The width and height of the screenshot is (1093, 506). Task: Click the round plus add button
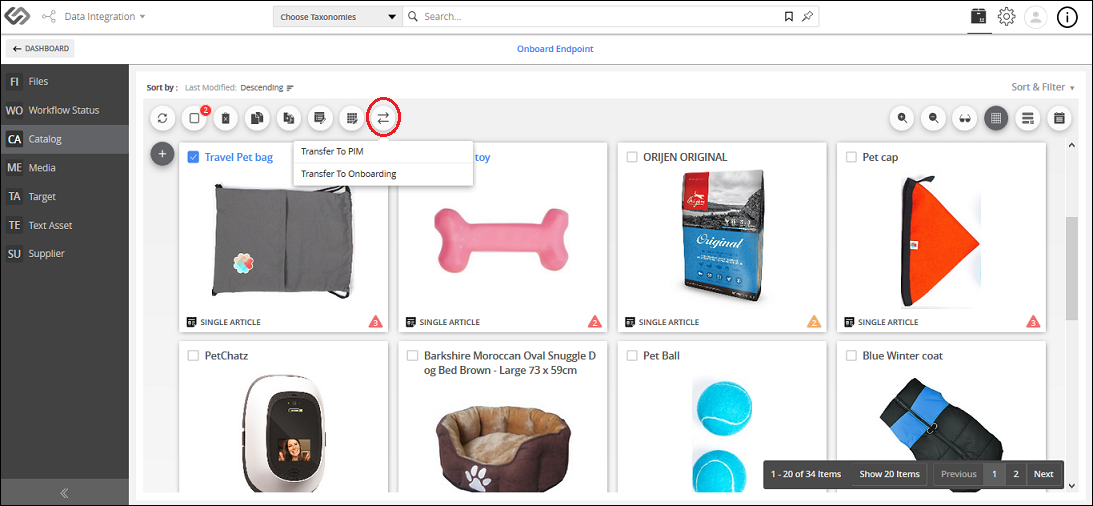tap(162, 154)
